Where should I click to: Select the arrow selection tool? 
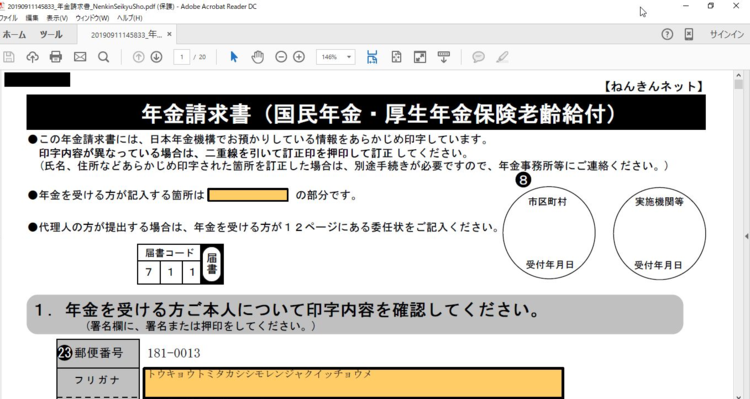[234, 57]
